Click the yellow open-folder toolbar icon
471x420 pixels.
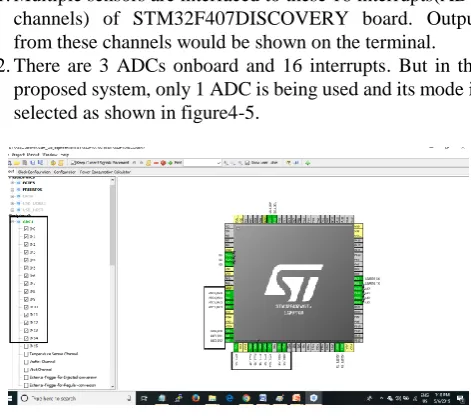(x=17, y=163)
